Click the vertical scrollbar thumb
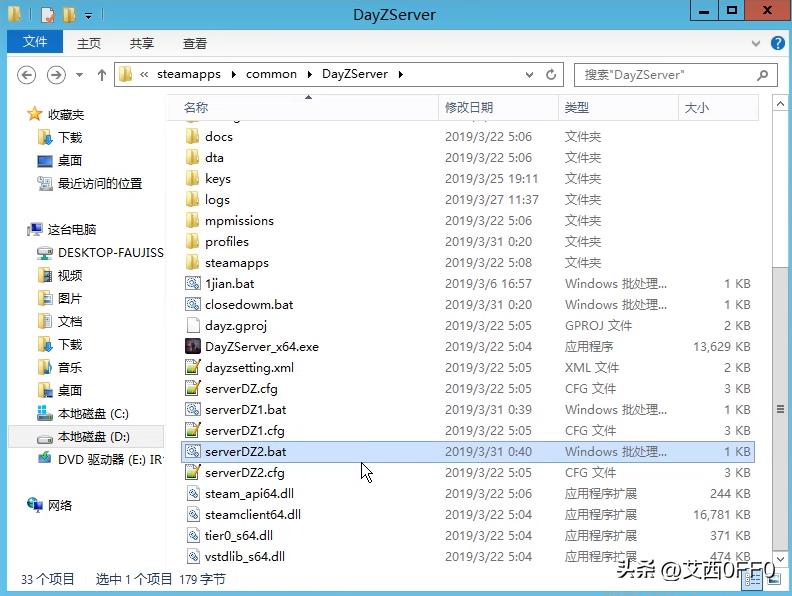Image resolution: width=792 pixels, height=596 pixels. pos(780,409)
